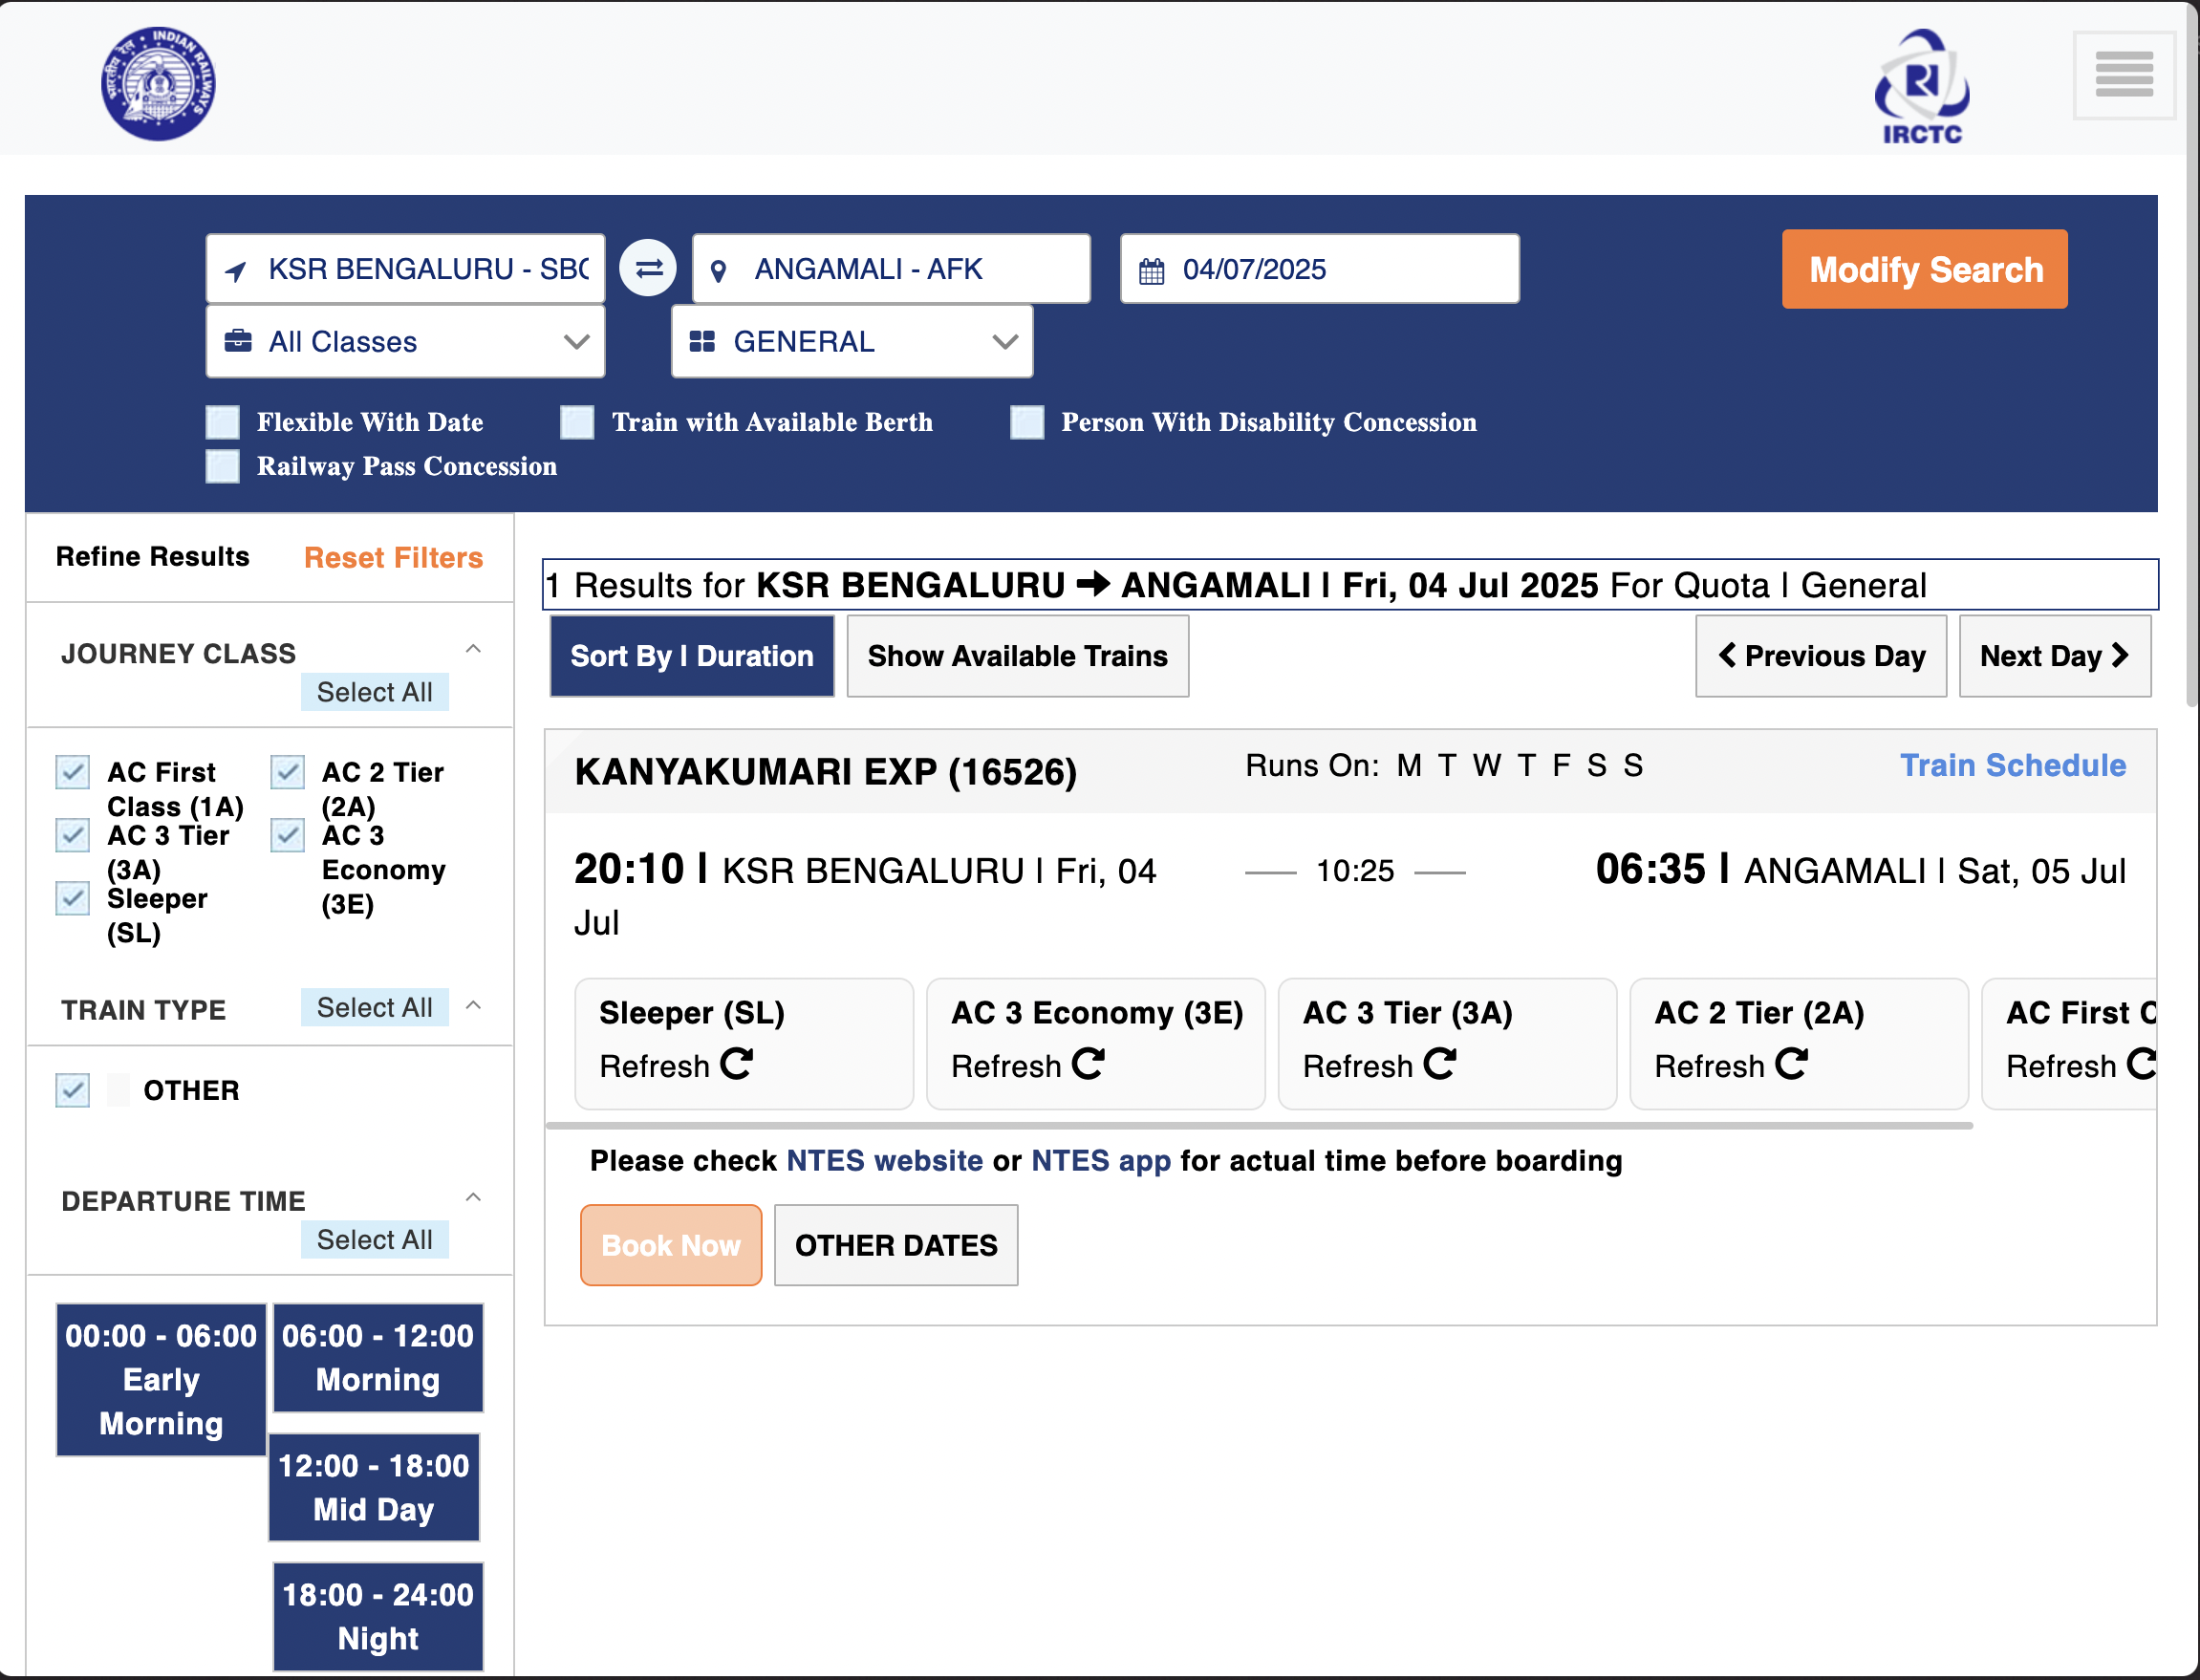Click Modify Search button

[1925, 269]
